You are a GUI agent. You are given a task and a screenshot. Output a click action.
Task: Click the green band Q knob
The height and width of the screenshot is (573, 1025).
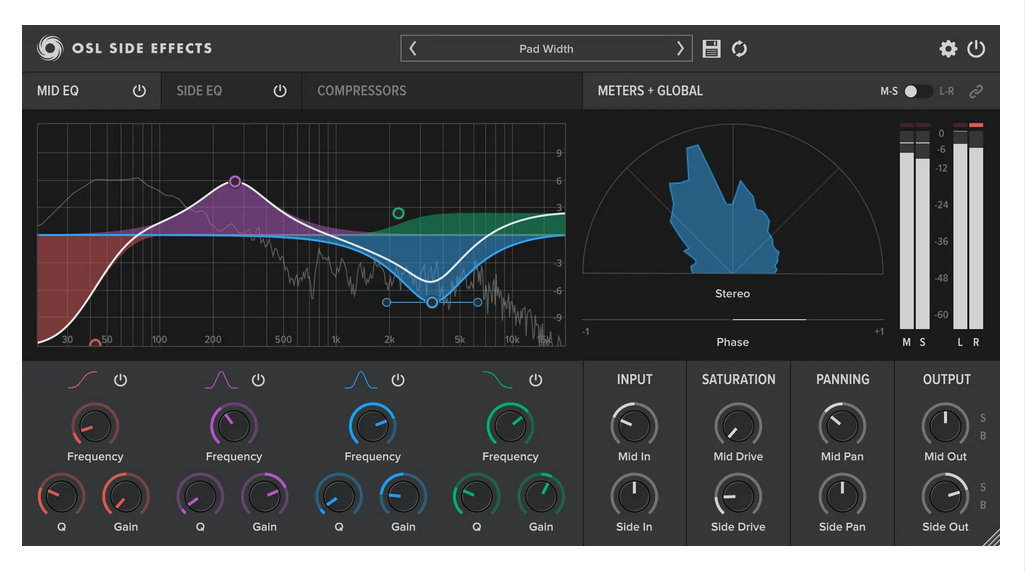pos(477,497)
